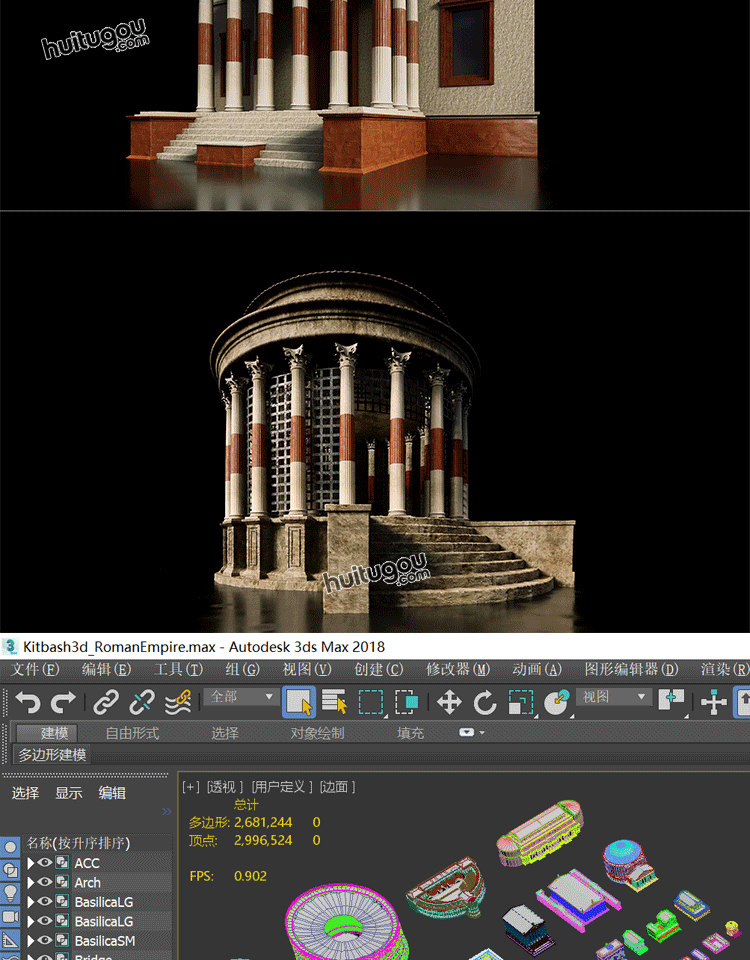Click the 多边形建模 panel button
Screen dimensions: 750x960
coord(52,754)
